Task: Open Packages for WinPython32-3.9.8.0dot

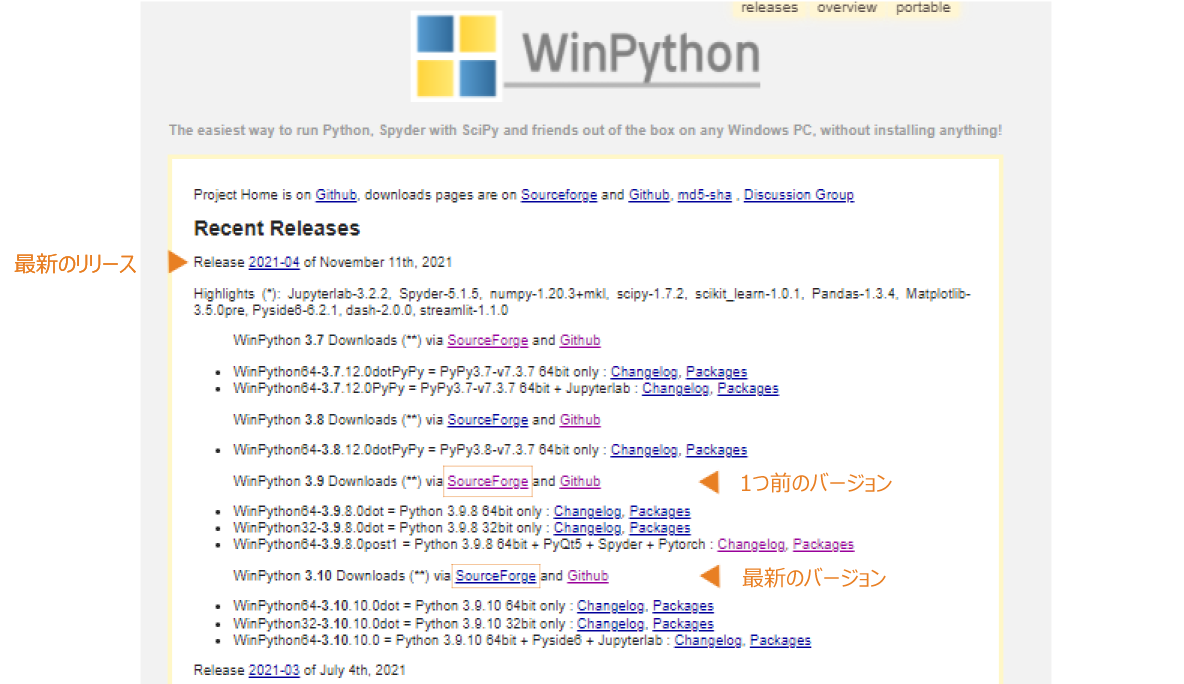Action: pos(660,528)
